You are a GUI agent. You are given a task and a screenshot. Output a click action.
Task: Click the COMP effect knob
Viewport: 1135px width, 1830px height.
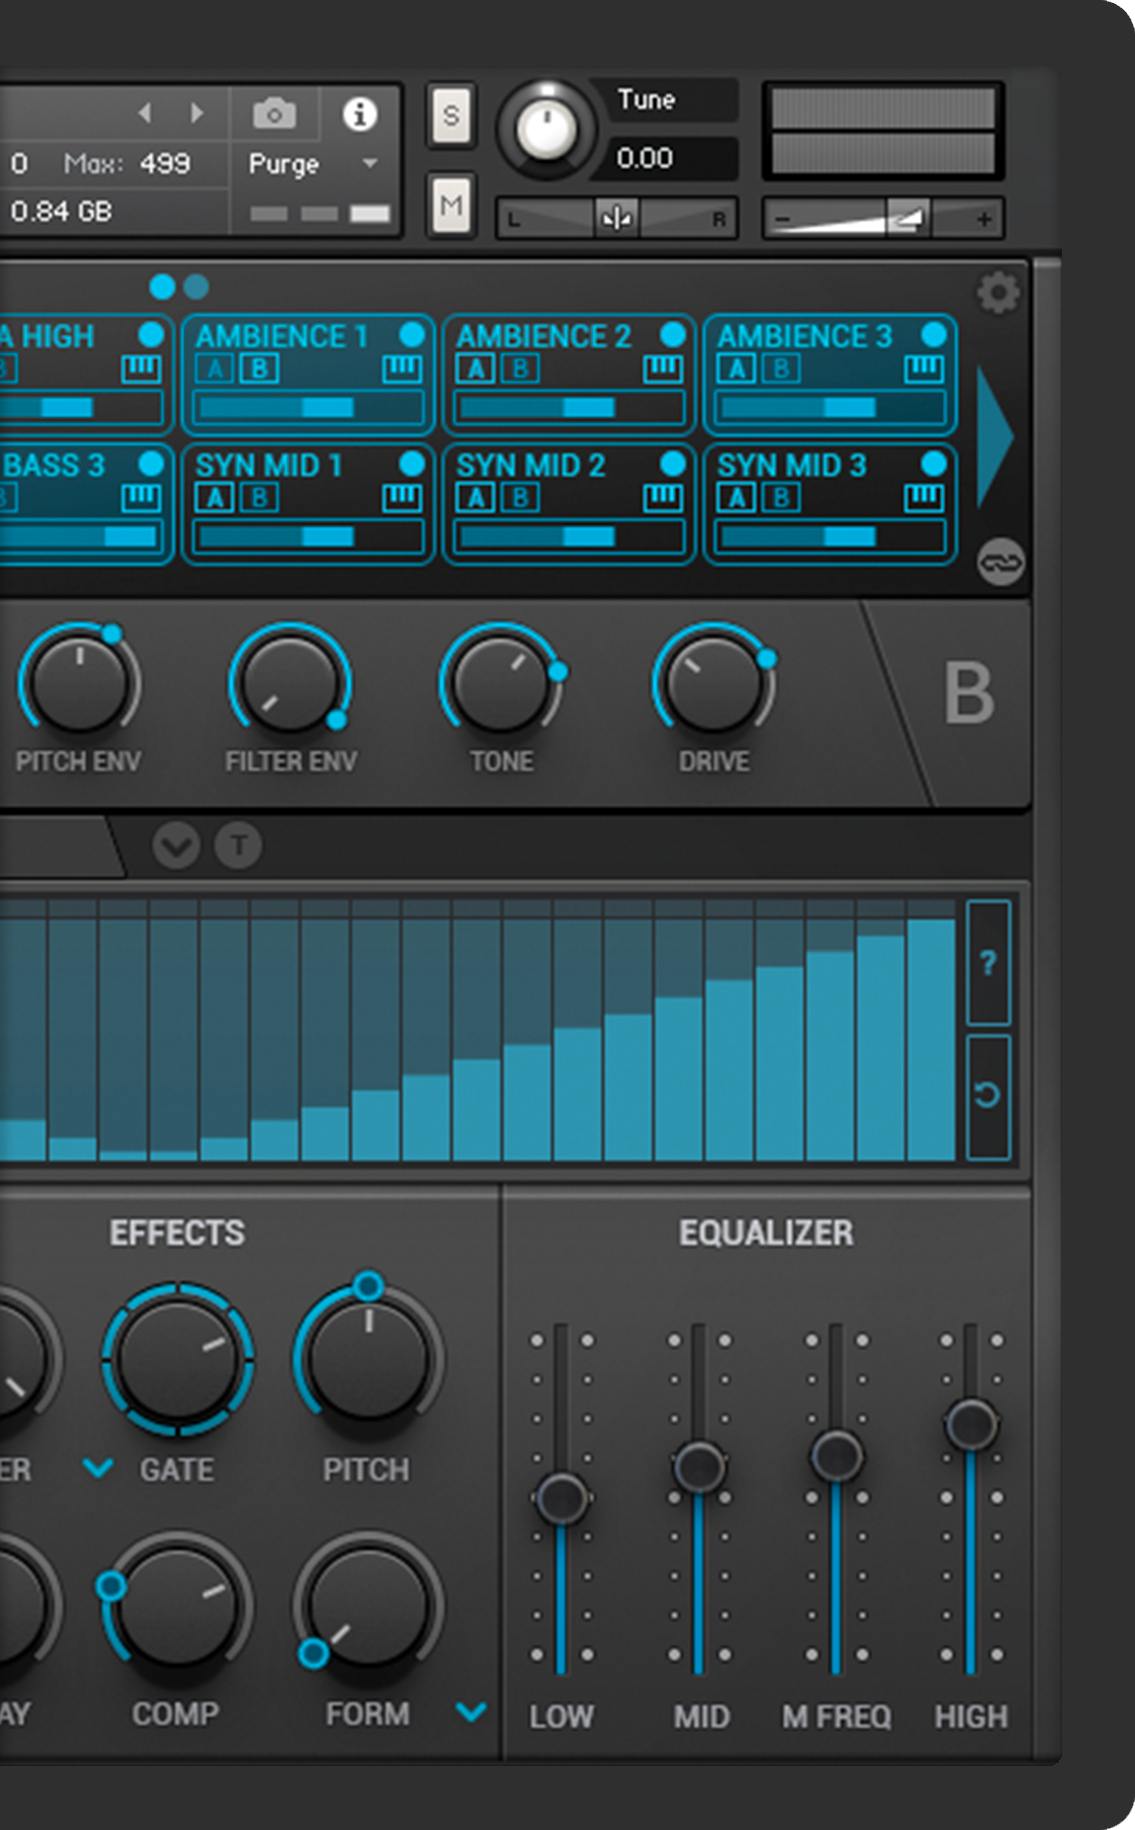(177, 1607)
